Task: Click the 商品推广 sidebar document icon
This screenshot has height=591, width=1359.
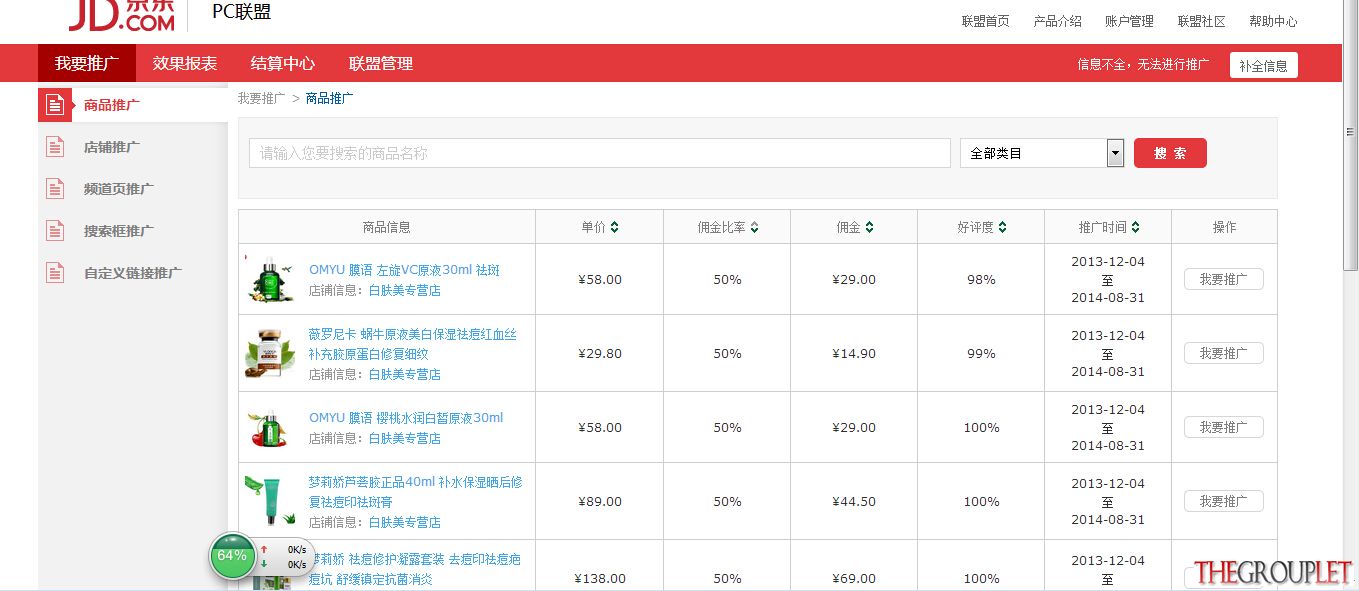Action: [55, 104]
